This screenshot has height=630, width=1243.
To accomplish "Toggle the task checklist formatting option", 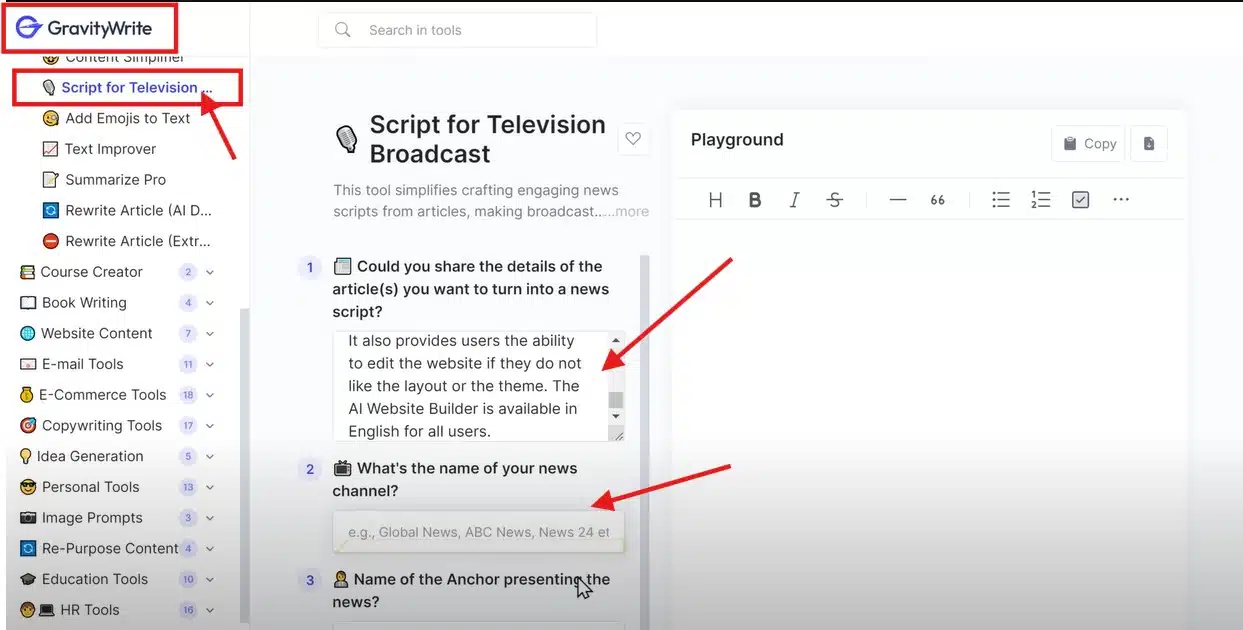I will coord(1080,199).
